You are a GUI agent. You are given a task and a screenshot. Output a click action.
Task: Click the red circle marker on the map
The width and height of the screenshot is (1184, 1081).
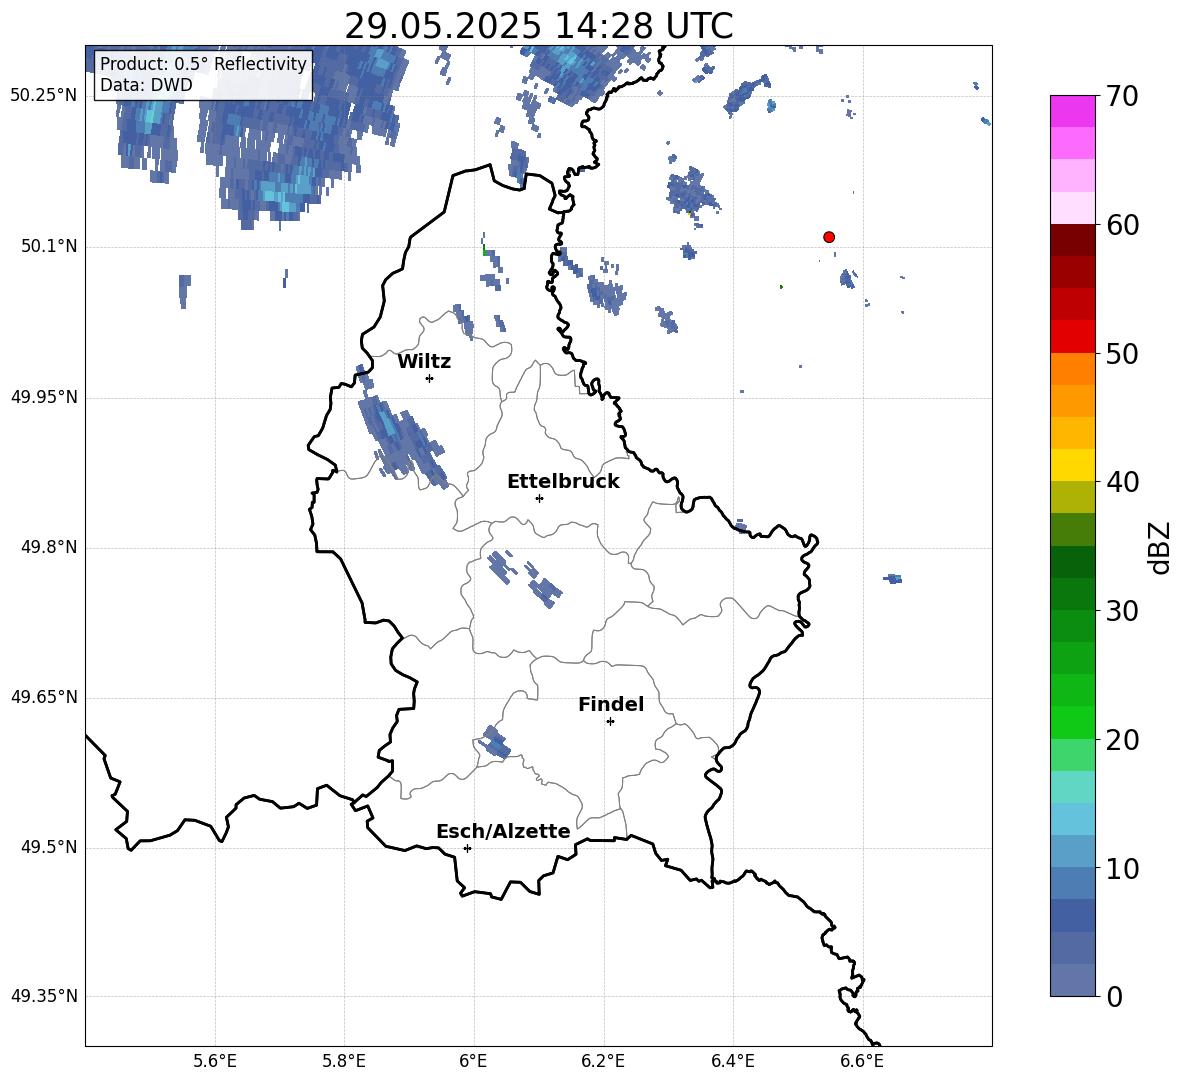pyautogui.click(x=828, y=237)
